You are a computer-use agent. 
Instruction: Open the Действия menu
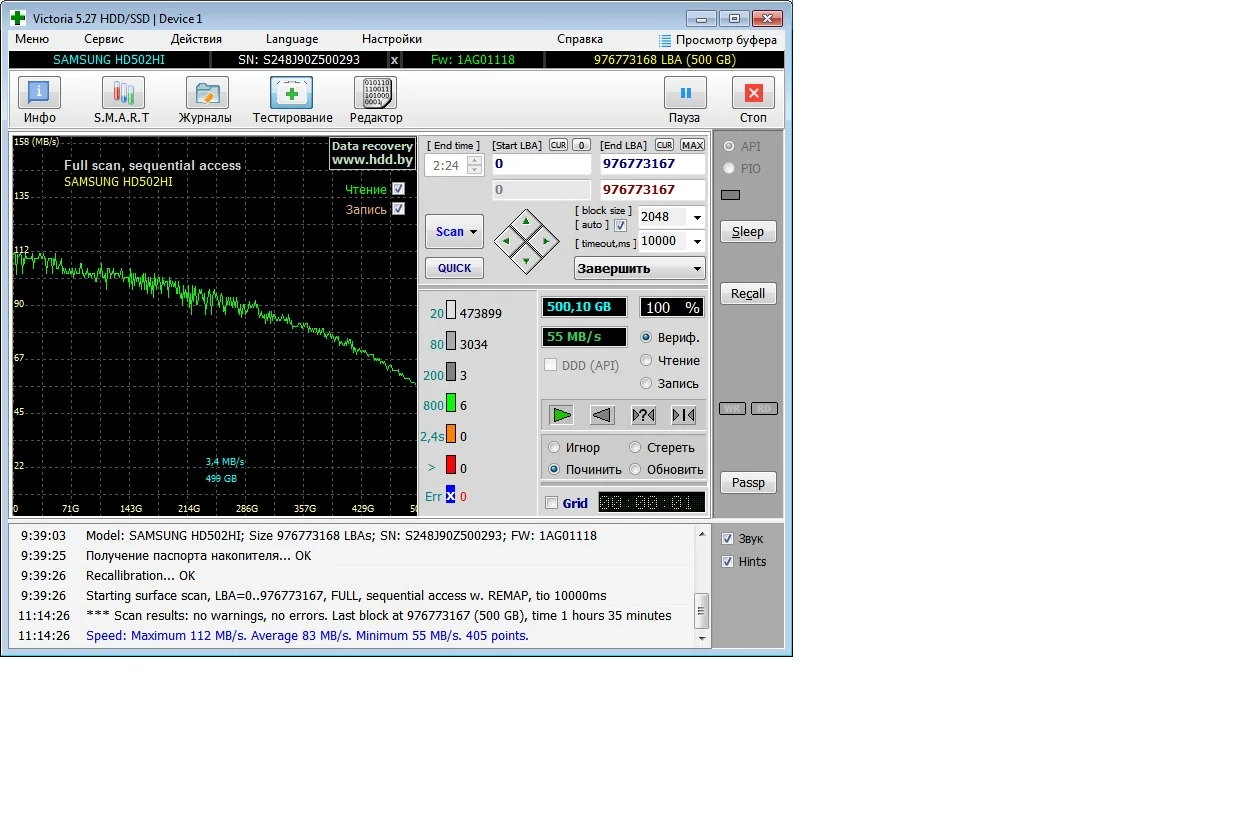click(x=196, y=39)
